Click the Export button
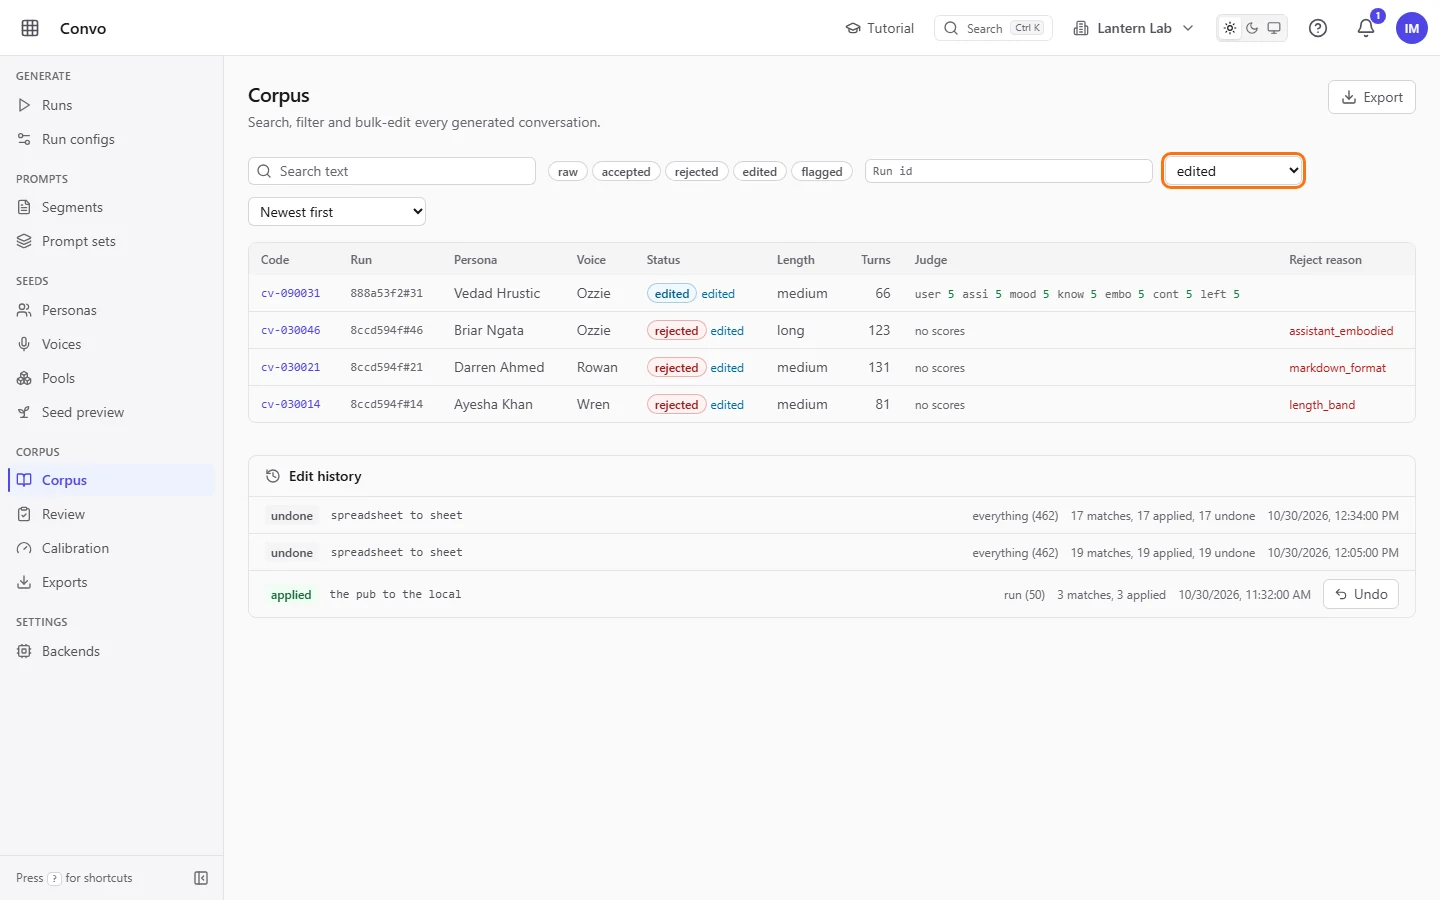 click(x=1372, y=97)
